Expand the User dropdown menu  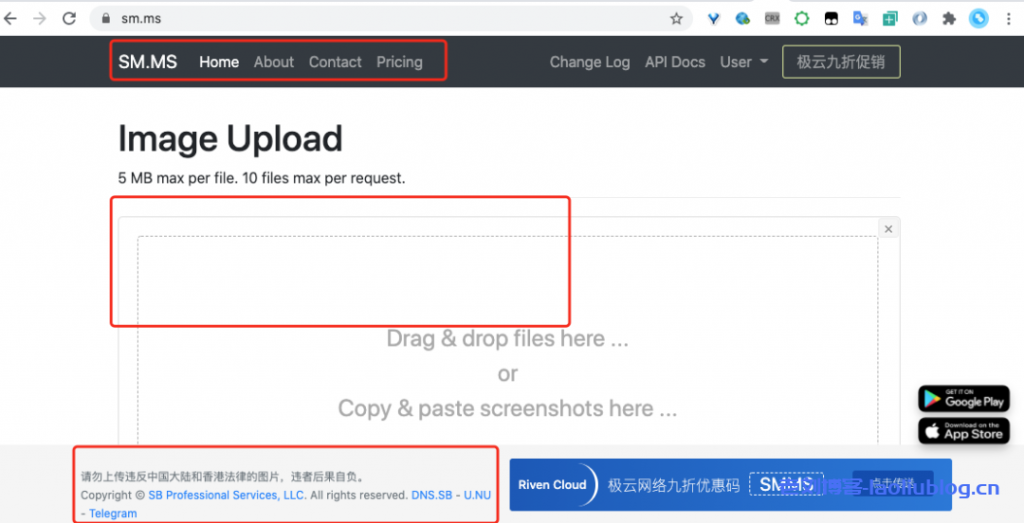coord(744,62)
